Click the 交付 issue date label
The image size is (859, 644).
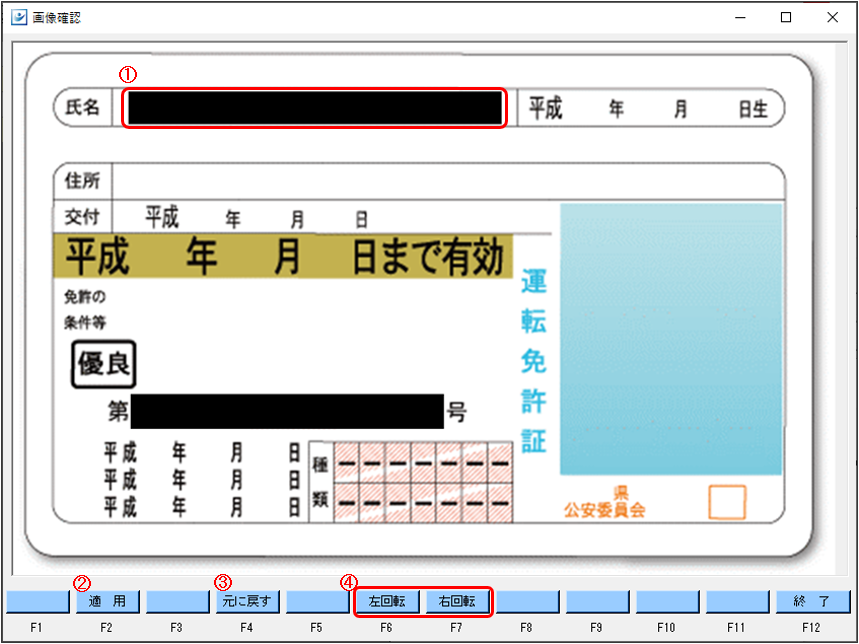[x=82, y=217]
